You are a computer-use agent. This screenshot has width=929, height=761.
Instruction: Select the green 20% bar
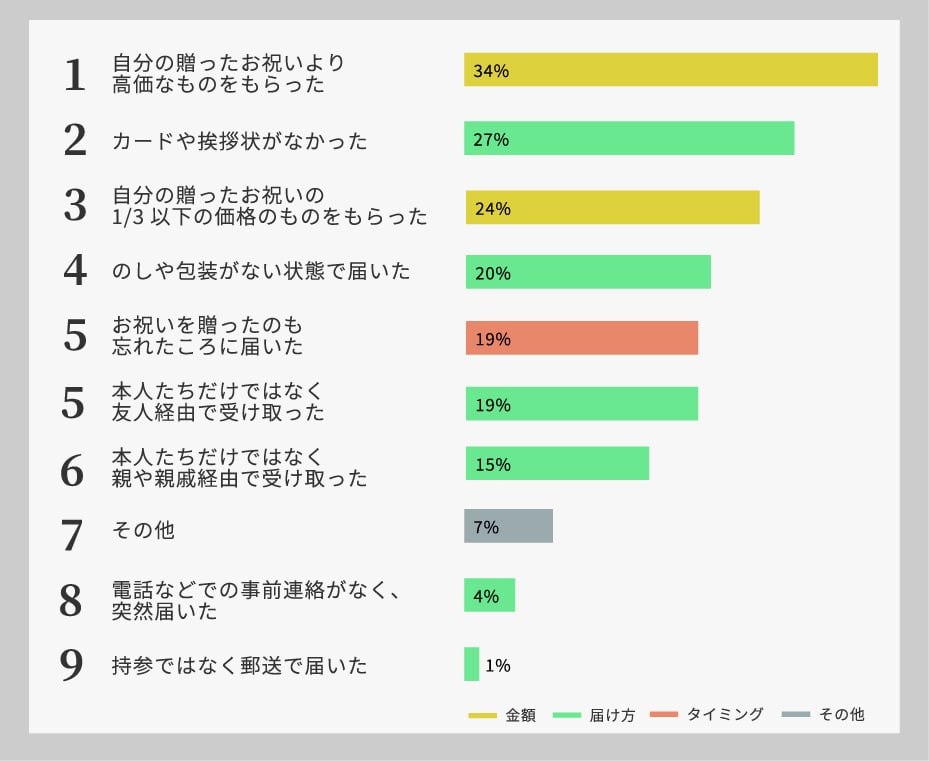coord(588,272)
